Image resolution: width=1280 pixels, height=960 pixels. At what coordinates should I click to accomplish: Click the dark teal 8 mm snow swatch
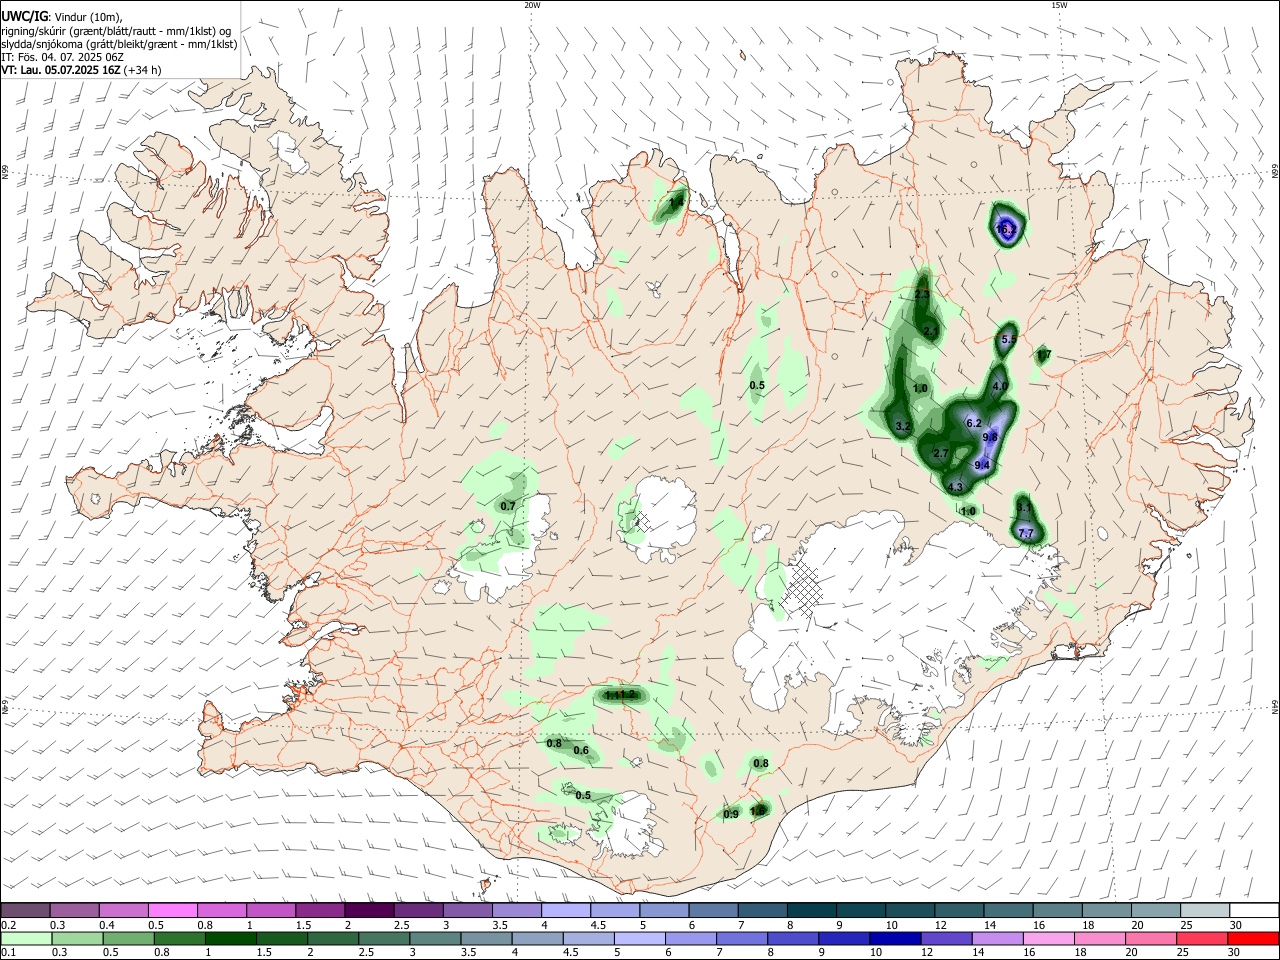pyautogui.click(x=812, y=911)
